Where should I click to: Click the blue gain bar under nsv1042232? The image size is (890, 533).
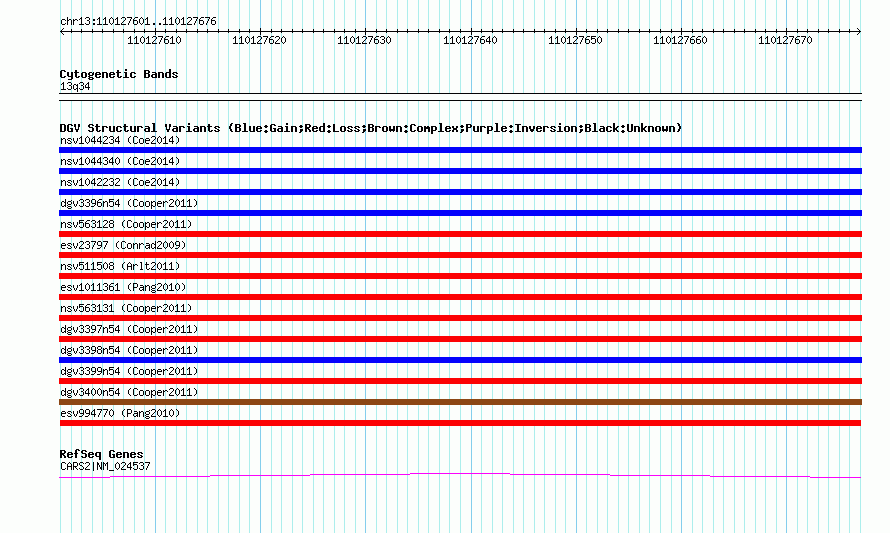460,192
